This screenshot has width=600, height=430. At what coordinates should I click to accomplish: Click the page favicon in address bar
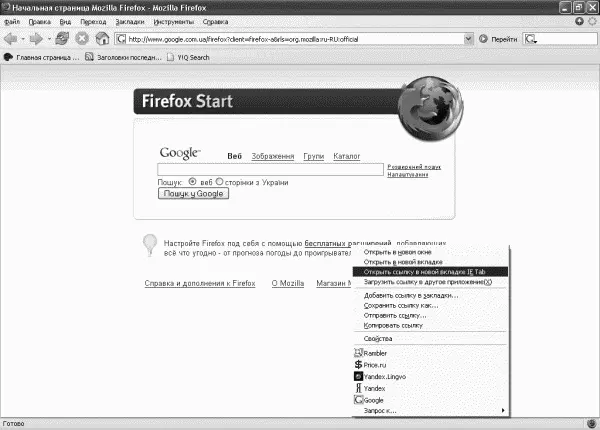click(121, 39)
